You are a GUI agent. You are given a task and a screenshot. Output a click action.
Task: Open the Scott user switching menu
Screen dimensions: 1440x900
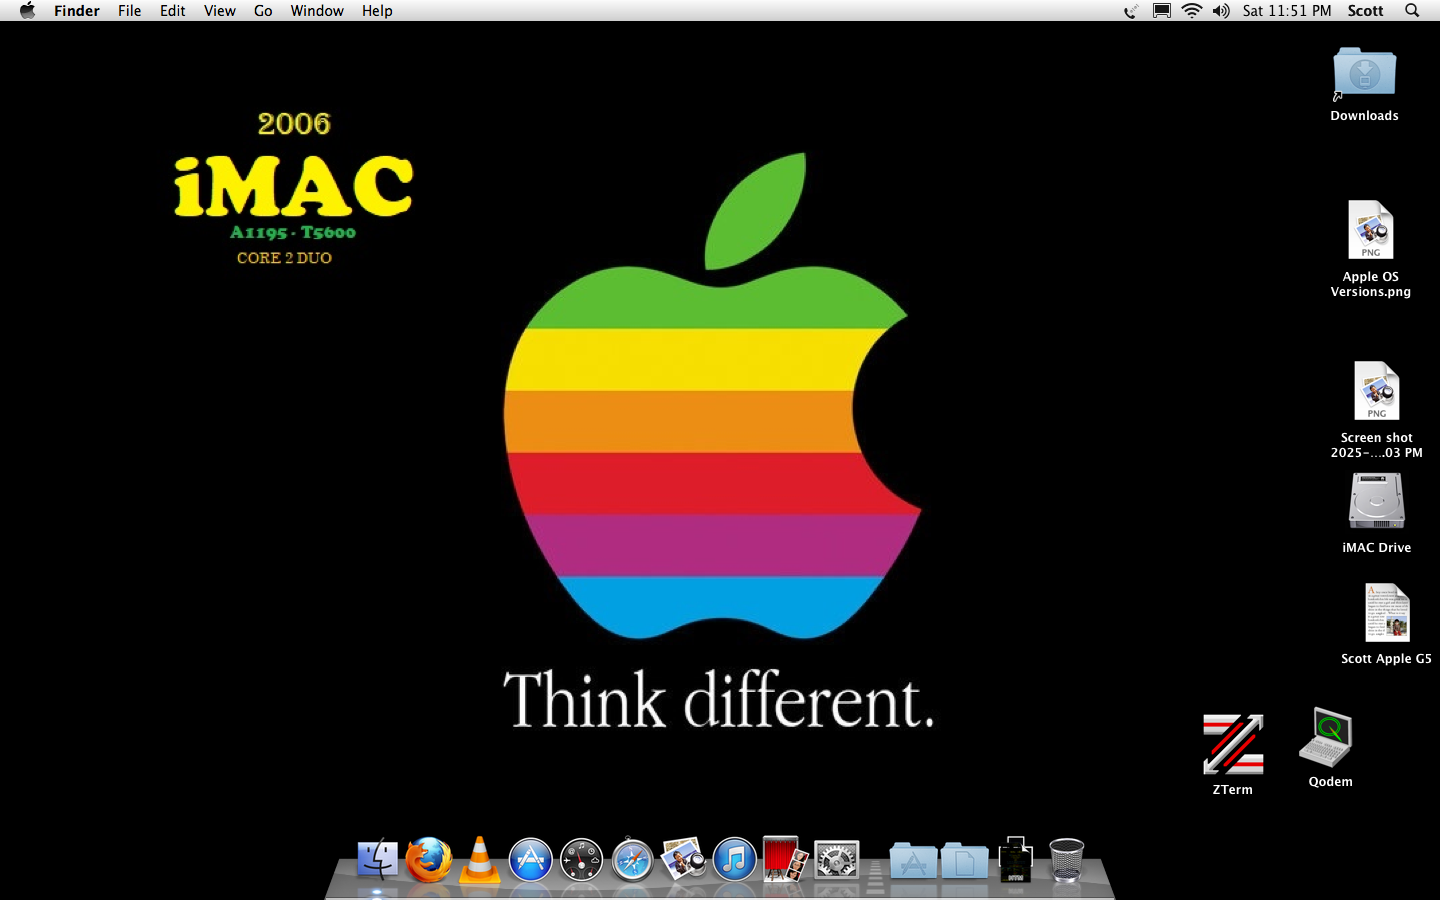(1365, 11)
